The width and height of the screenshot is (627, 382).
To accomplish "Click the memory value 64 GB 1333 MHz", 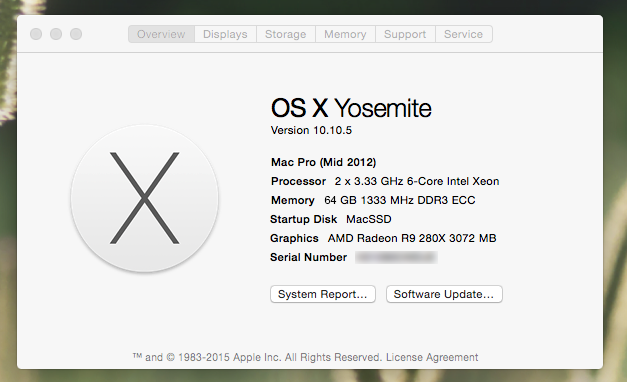I will 400,200.
